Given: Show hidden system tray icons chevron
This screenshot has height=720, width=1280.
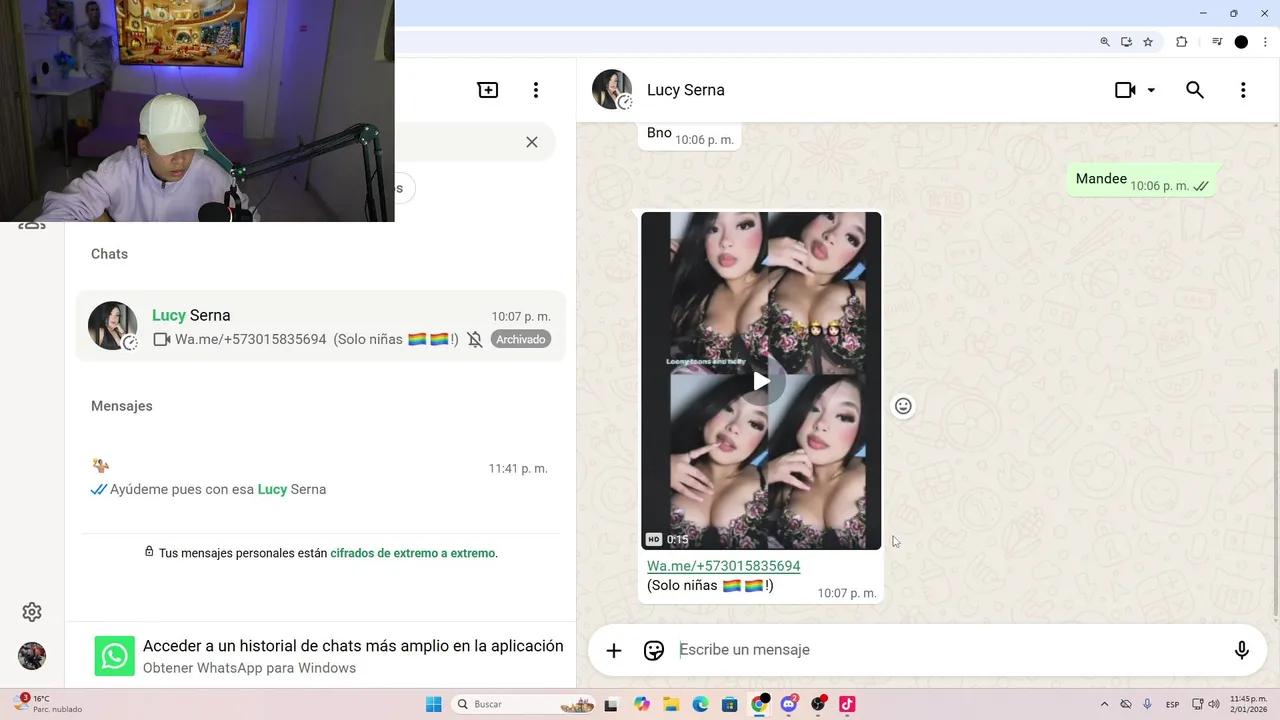Looking at the screenshot, I should pyautogui.click(x=1104, y=704).
